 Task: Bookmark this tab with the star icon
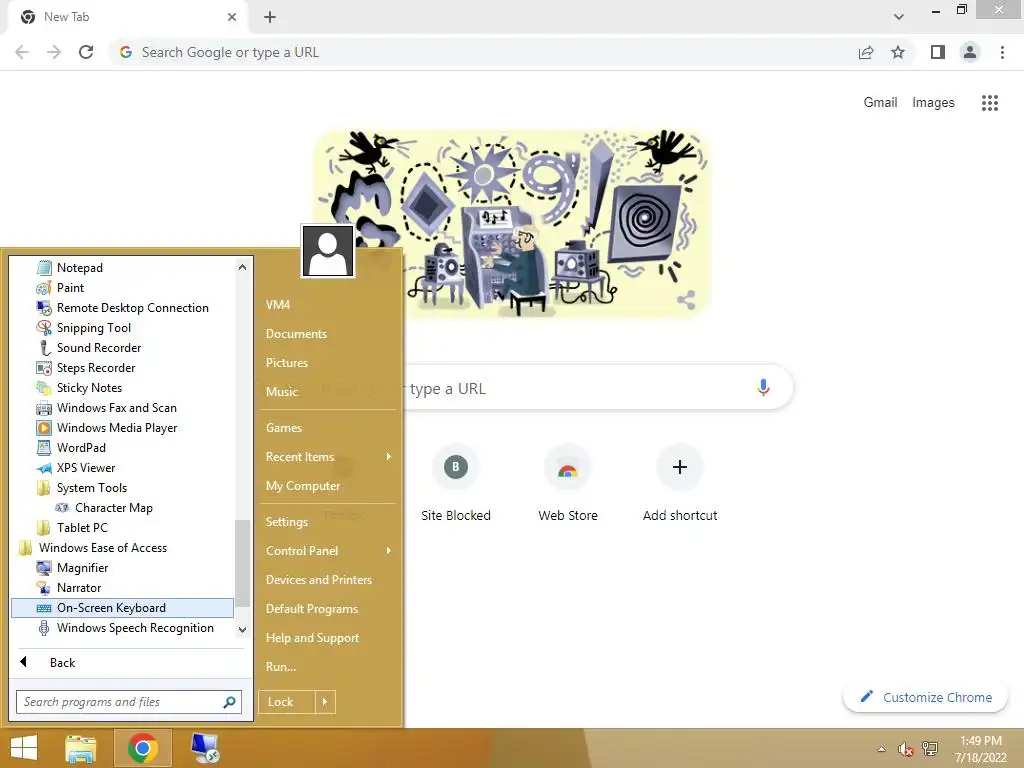tap(898, 52)
